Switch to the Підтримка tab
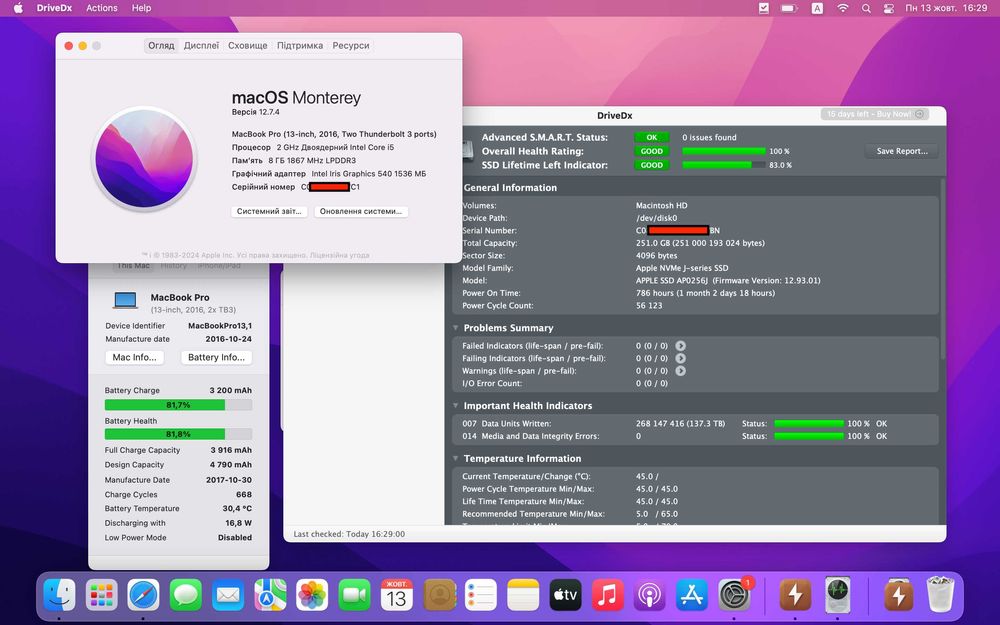1000x625 pixels. tap(300, 46)
